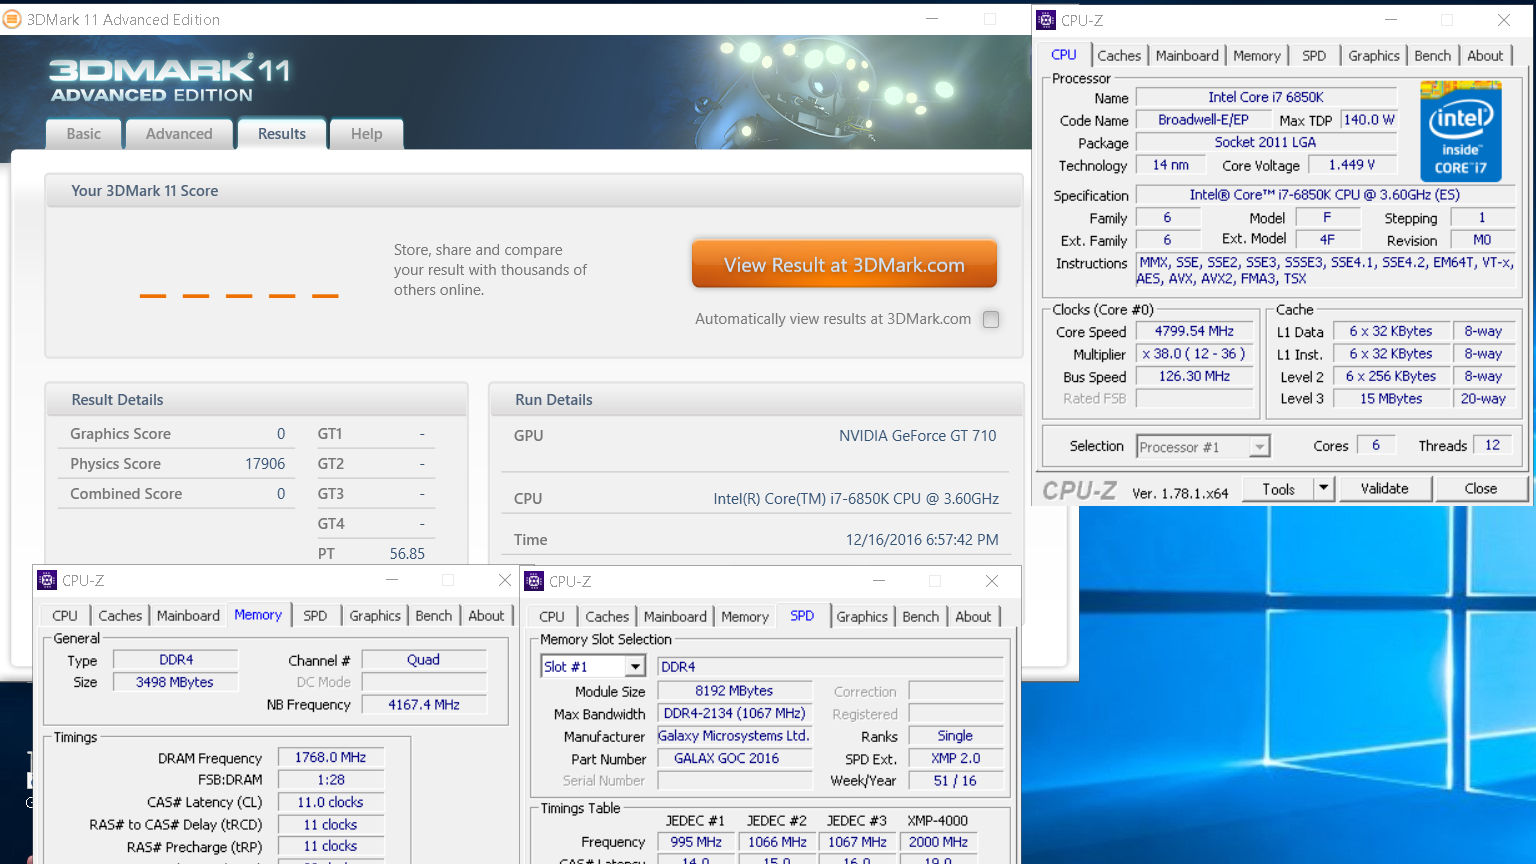Open Mainboard tab in top-right CPU-Z window
1536x864 pixels.
(x=1187, y=56)
